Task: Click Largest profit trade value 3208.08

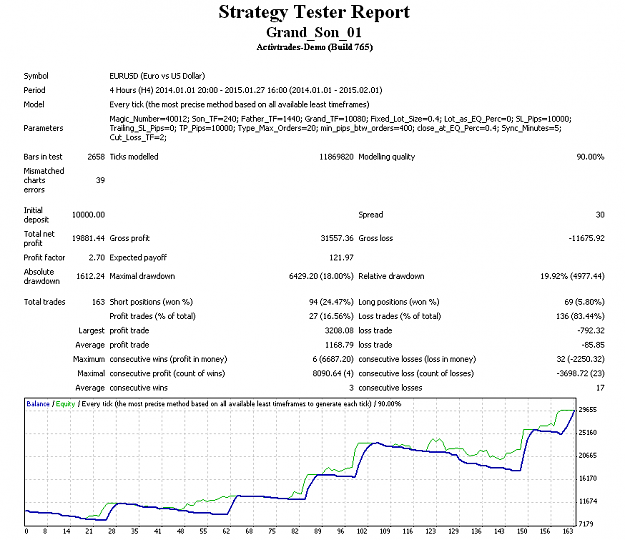Action: click(x=339, y=331)
